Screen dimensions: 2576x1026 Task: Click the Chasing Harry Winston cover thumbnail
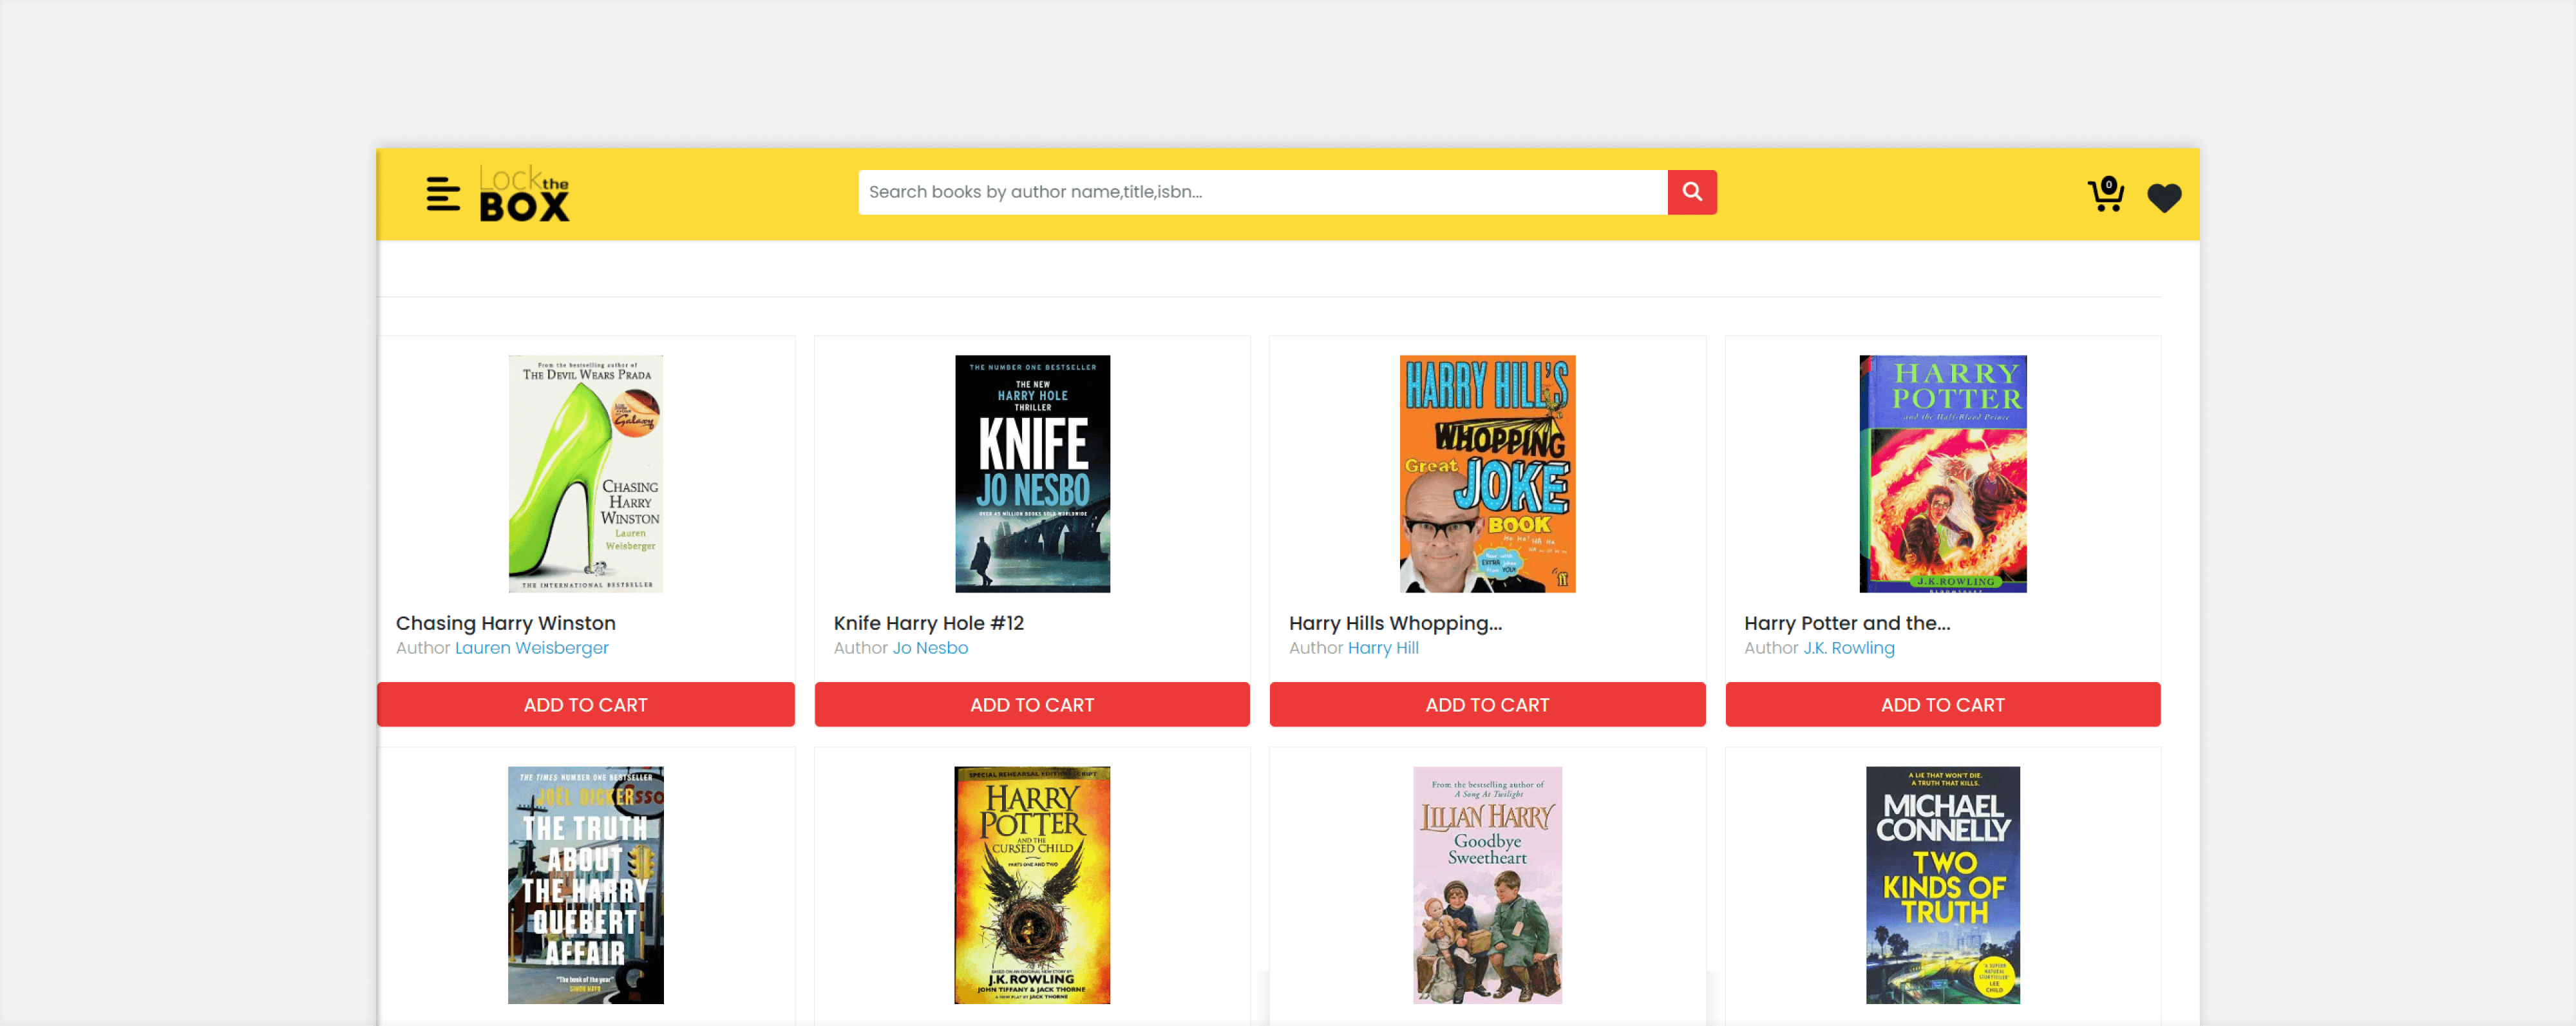click(585, 474)
